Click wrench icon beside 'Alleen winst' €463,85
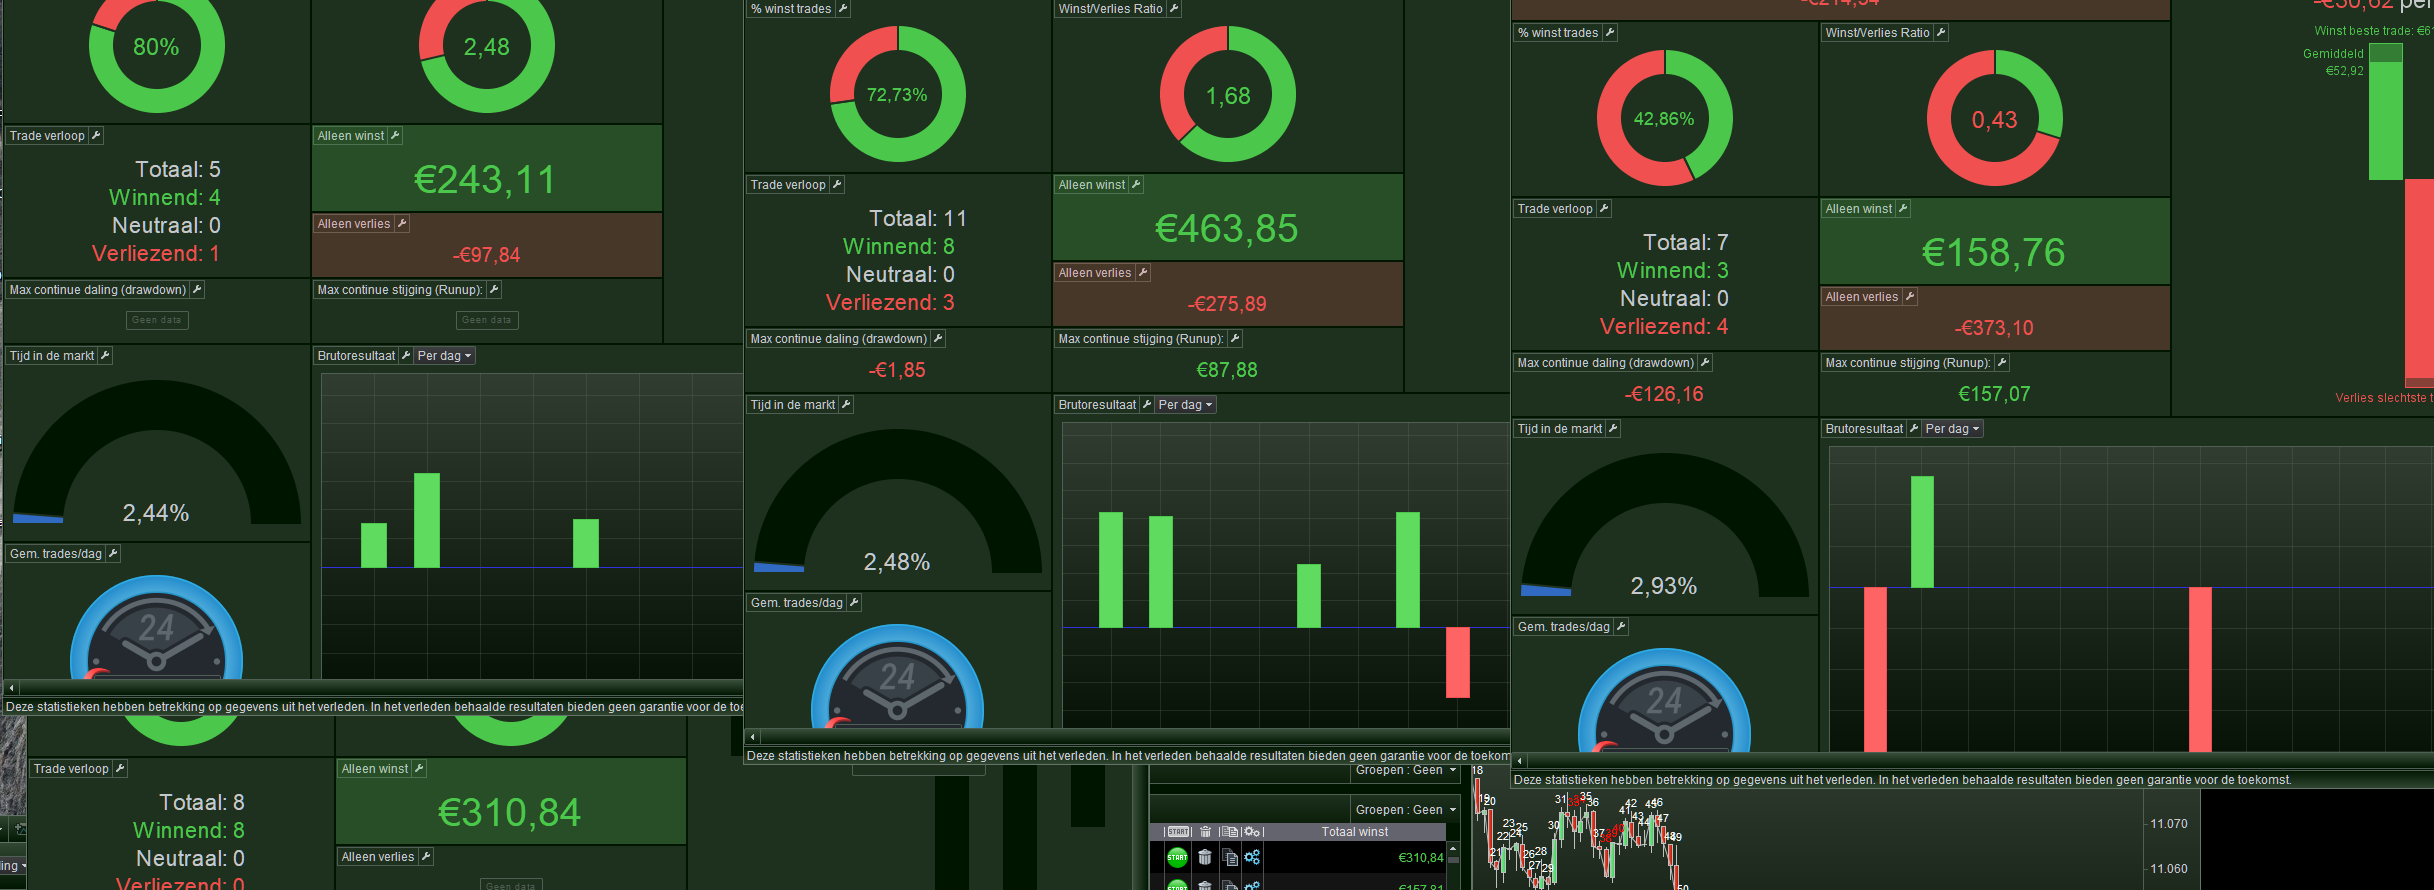The image size is (2434, 890). coord(1136,185)
